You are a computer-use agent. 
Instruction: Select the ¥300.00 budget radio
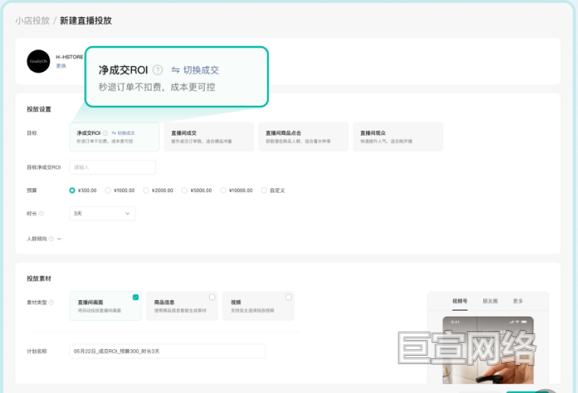pyautogui.click(x=72, y=191)
